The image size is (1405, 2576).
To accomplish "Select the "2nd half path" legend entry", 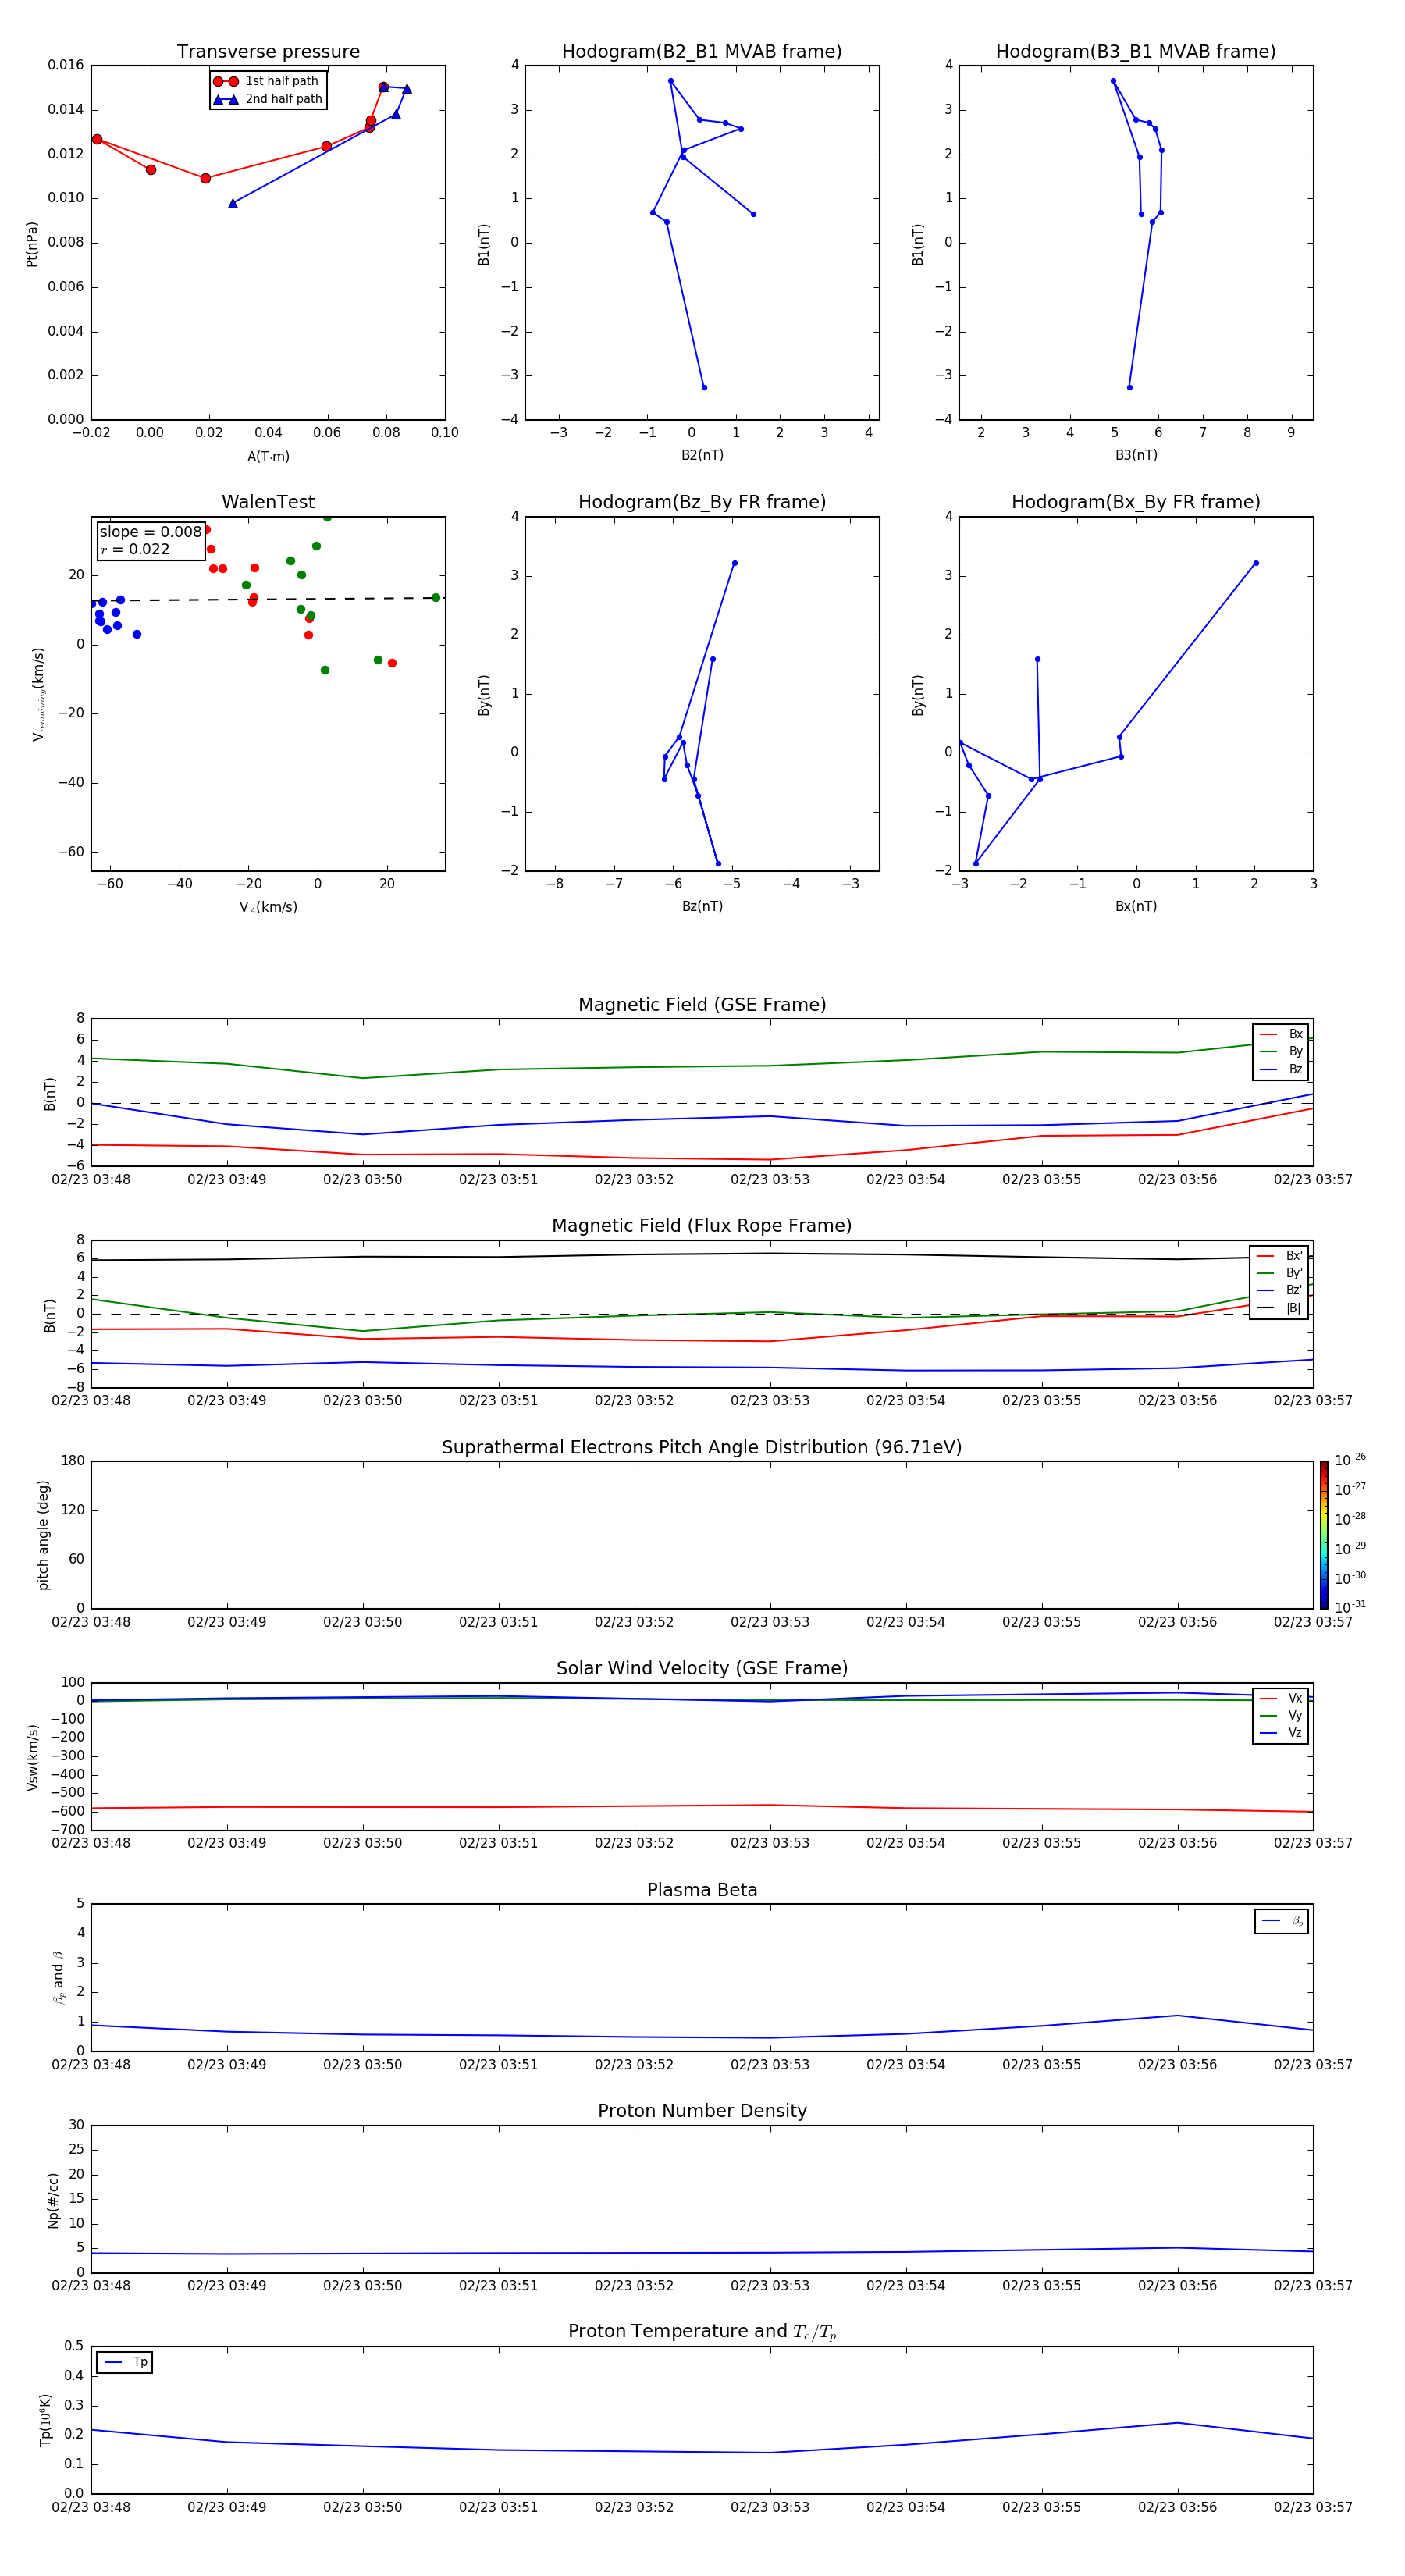I will [268, 99].
